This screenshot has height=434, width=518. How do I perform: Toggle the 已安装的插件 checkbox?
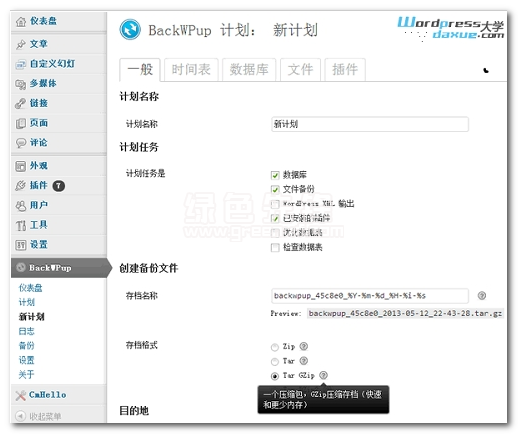[x=275, y=218]
